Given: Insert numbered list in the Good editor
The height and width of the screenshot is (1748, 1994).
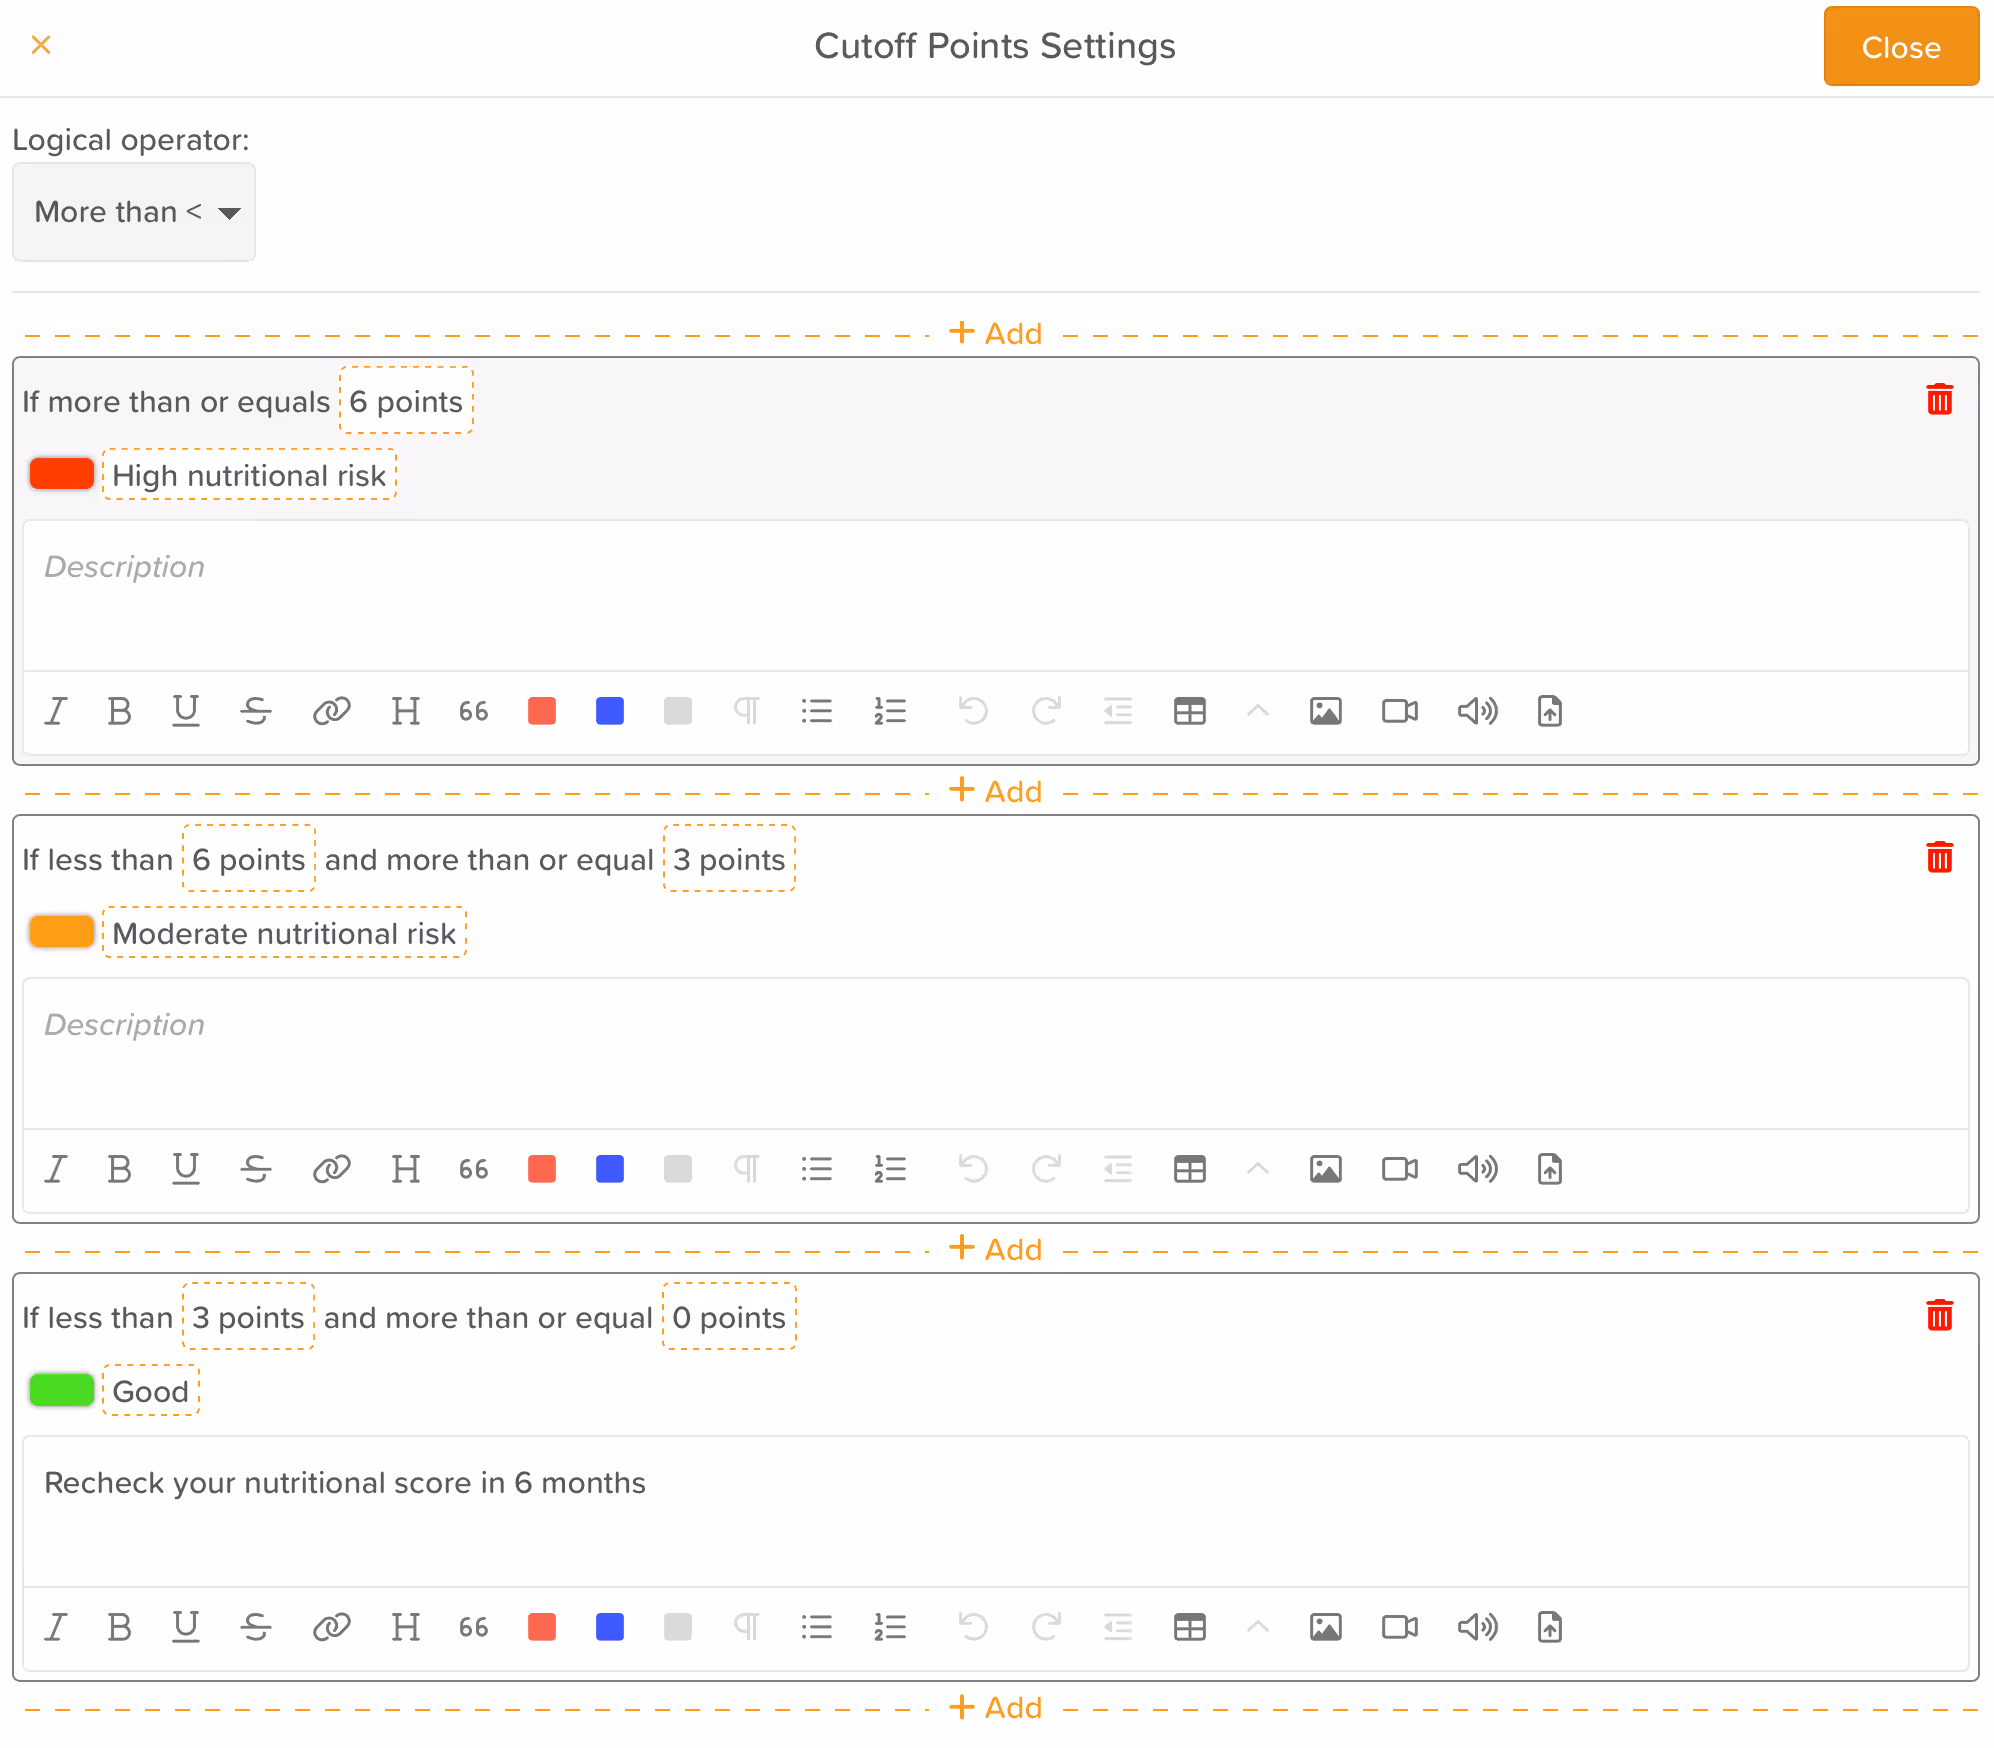Looking at the screenshot, I should [x=890, y=1627].
